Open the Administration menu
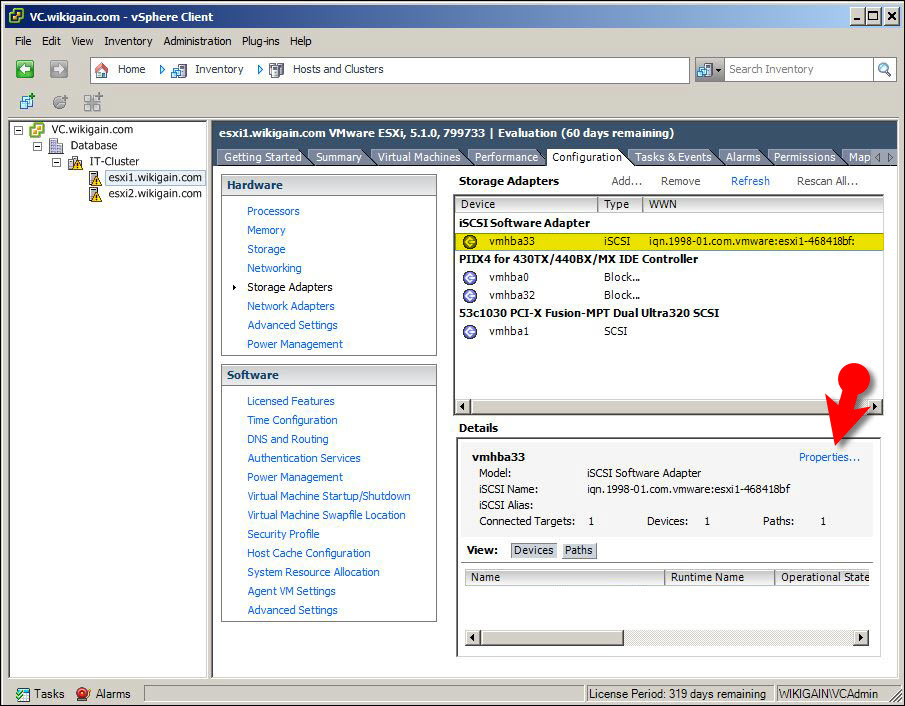Viewport: 905px width, 706px height. pos(197,41)
